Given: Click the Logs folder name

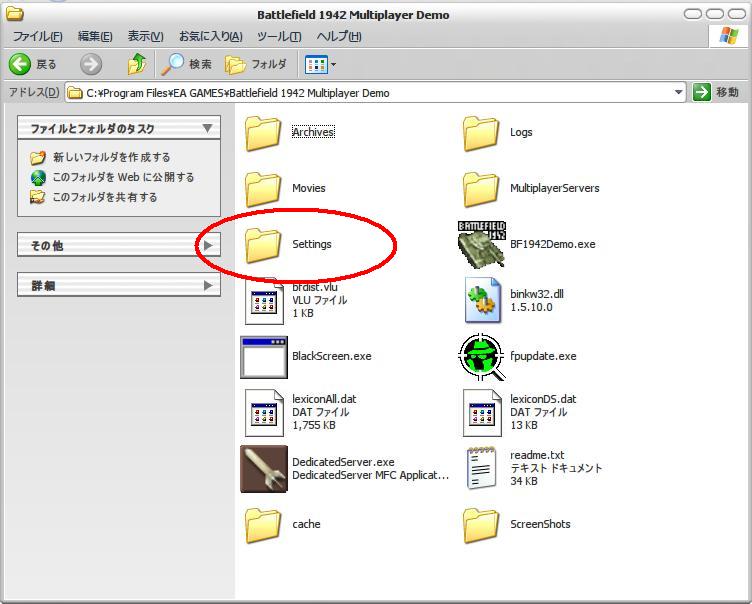Looking at the screenshot, I should point(521,132).
